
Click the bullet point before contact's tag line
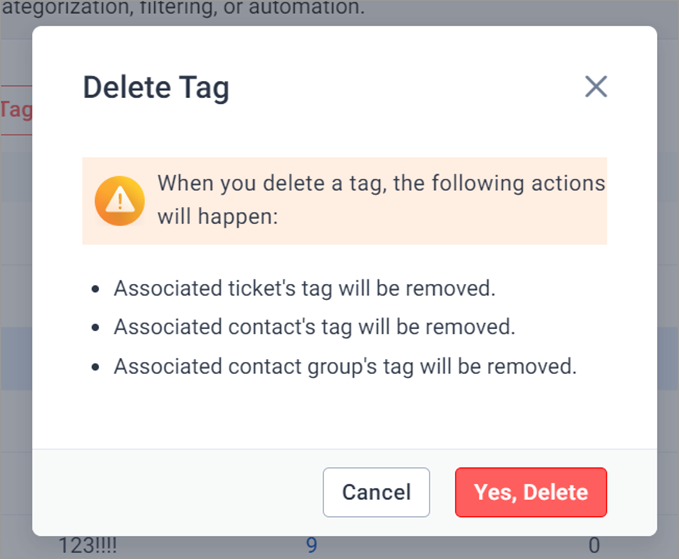96,328
